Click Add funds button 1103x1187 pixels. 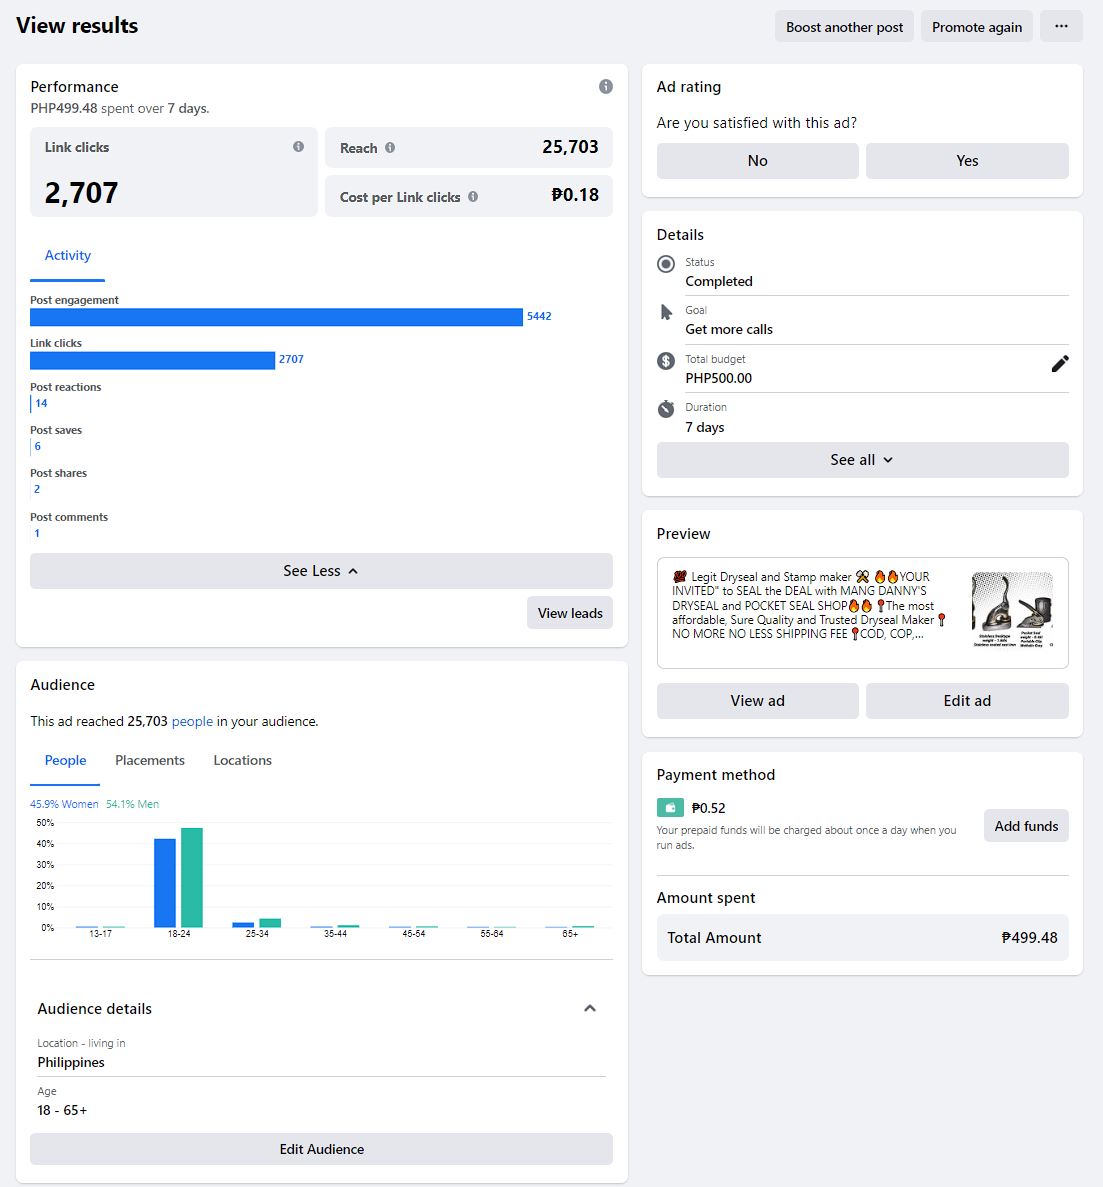point(1026,826)
